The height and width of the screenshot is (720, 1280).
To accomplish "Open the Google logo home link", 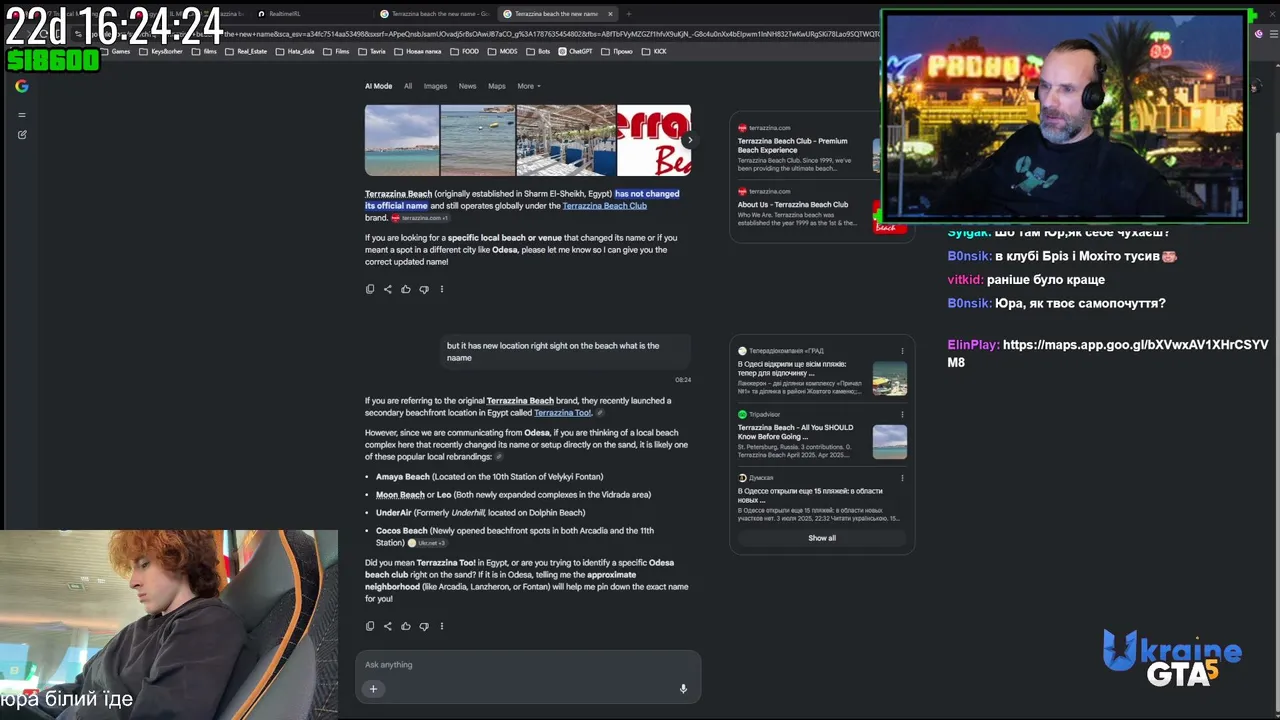I will click(x=21, y=86).
